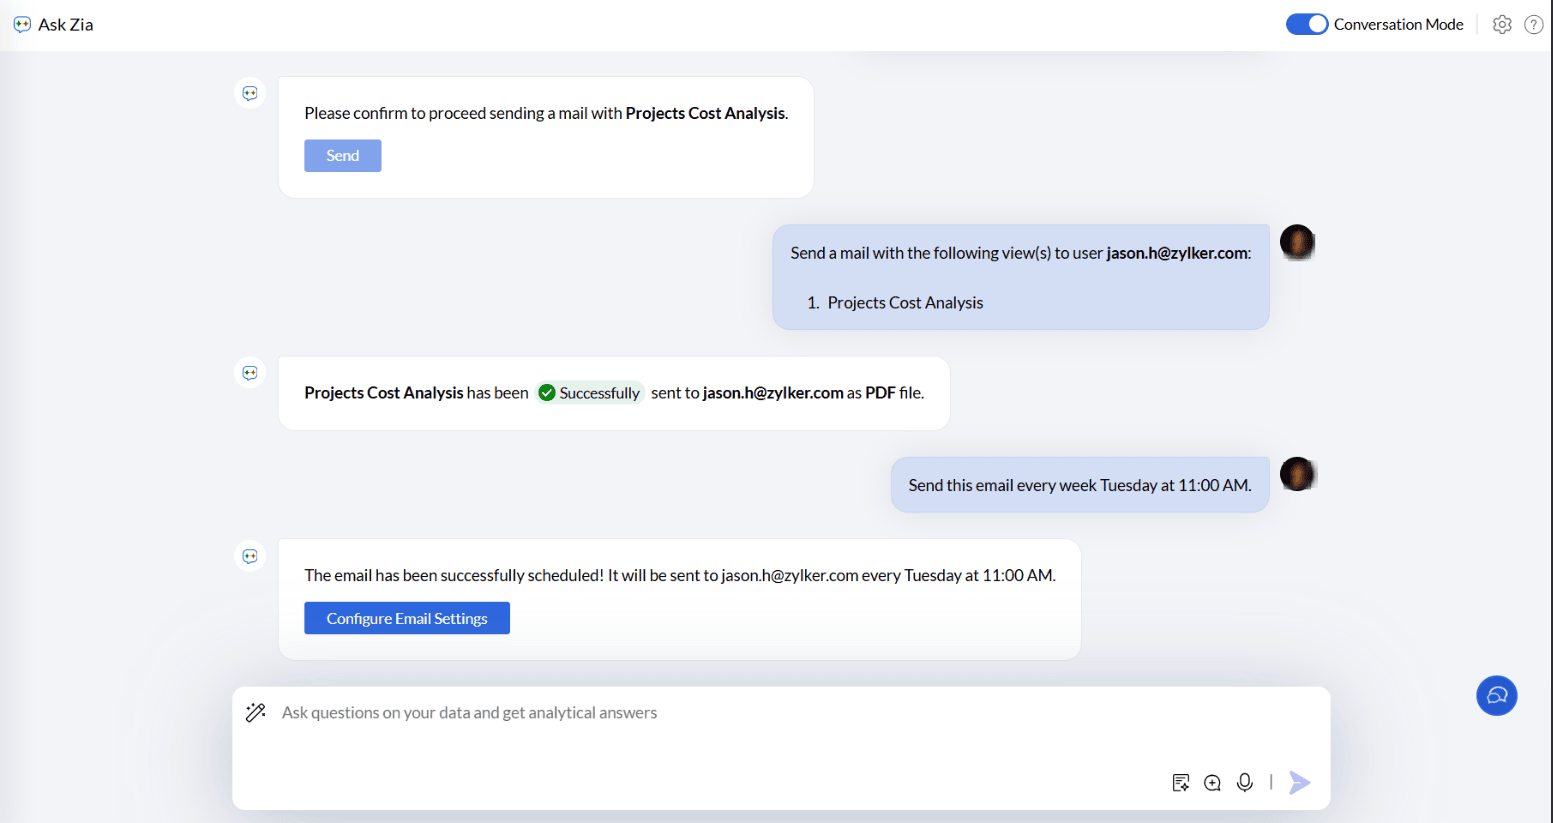The image size is (1553, 823).
Task: Click the Ask Zia logo icon
Action: 22,25
